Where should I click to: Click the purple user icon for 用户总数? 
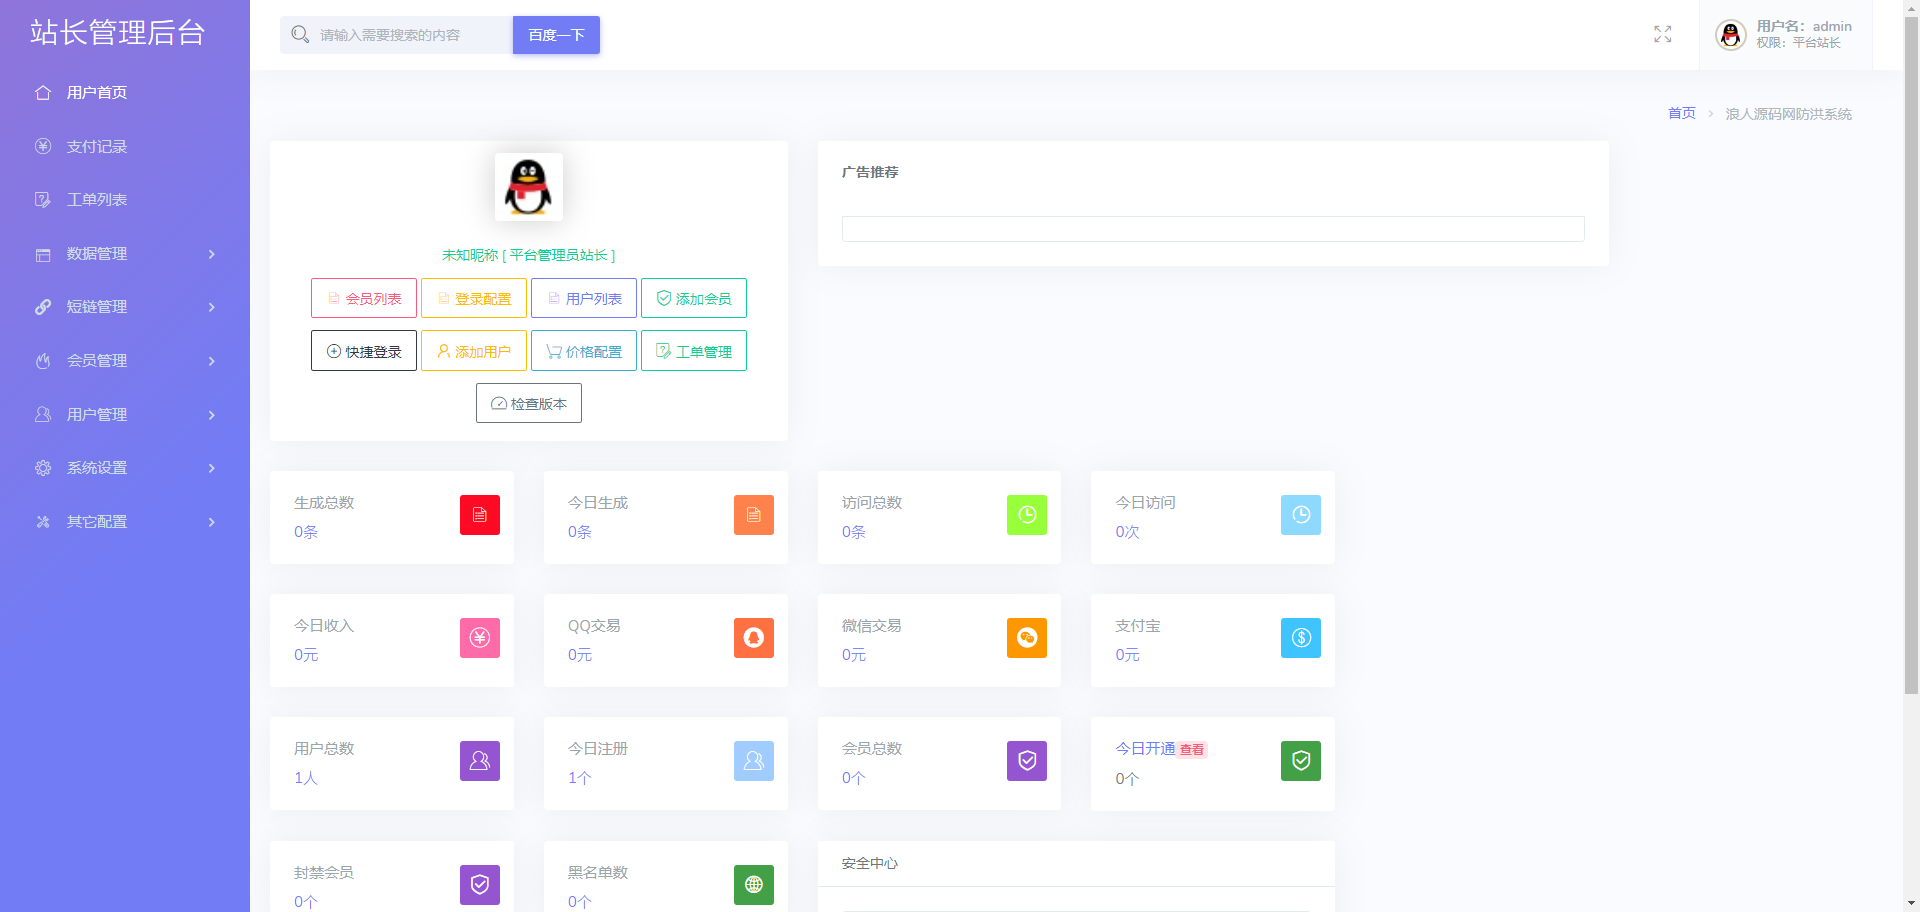click(480, 761)
